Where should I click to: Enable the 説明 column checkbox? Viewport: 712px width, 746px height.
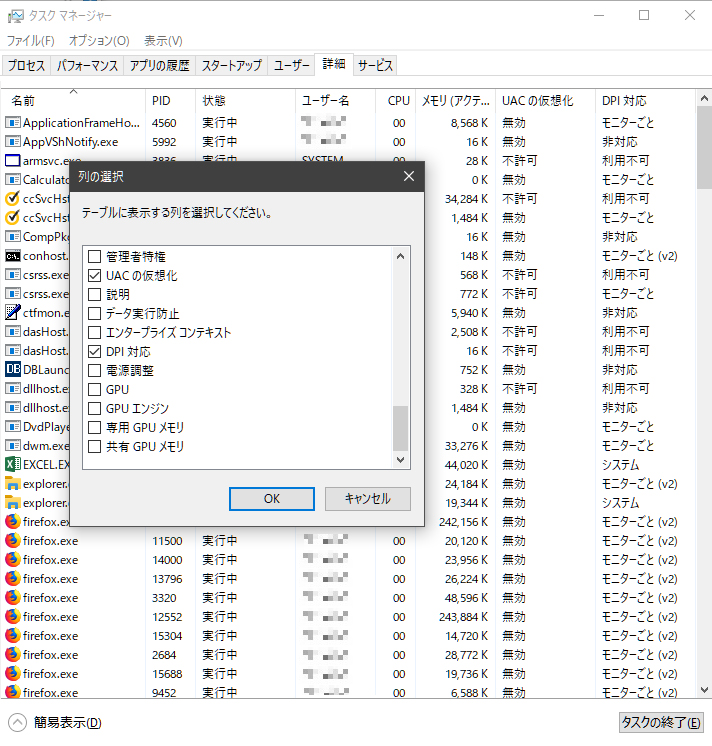tap(95, 295)
